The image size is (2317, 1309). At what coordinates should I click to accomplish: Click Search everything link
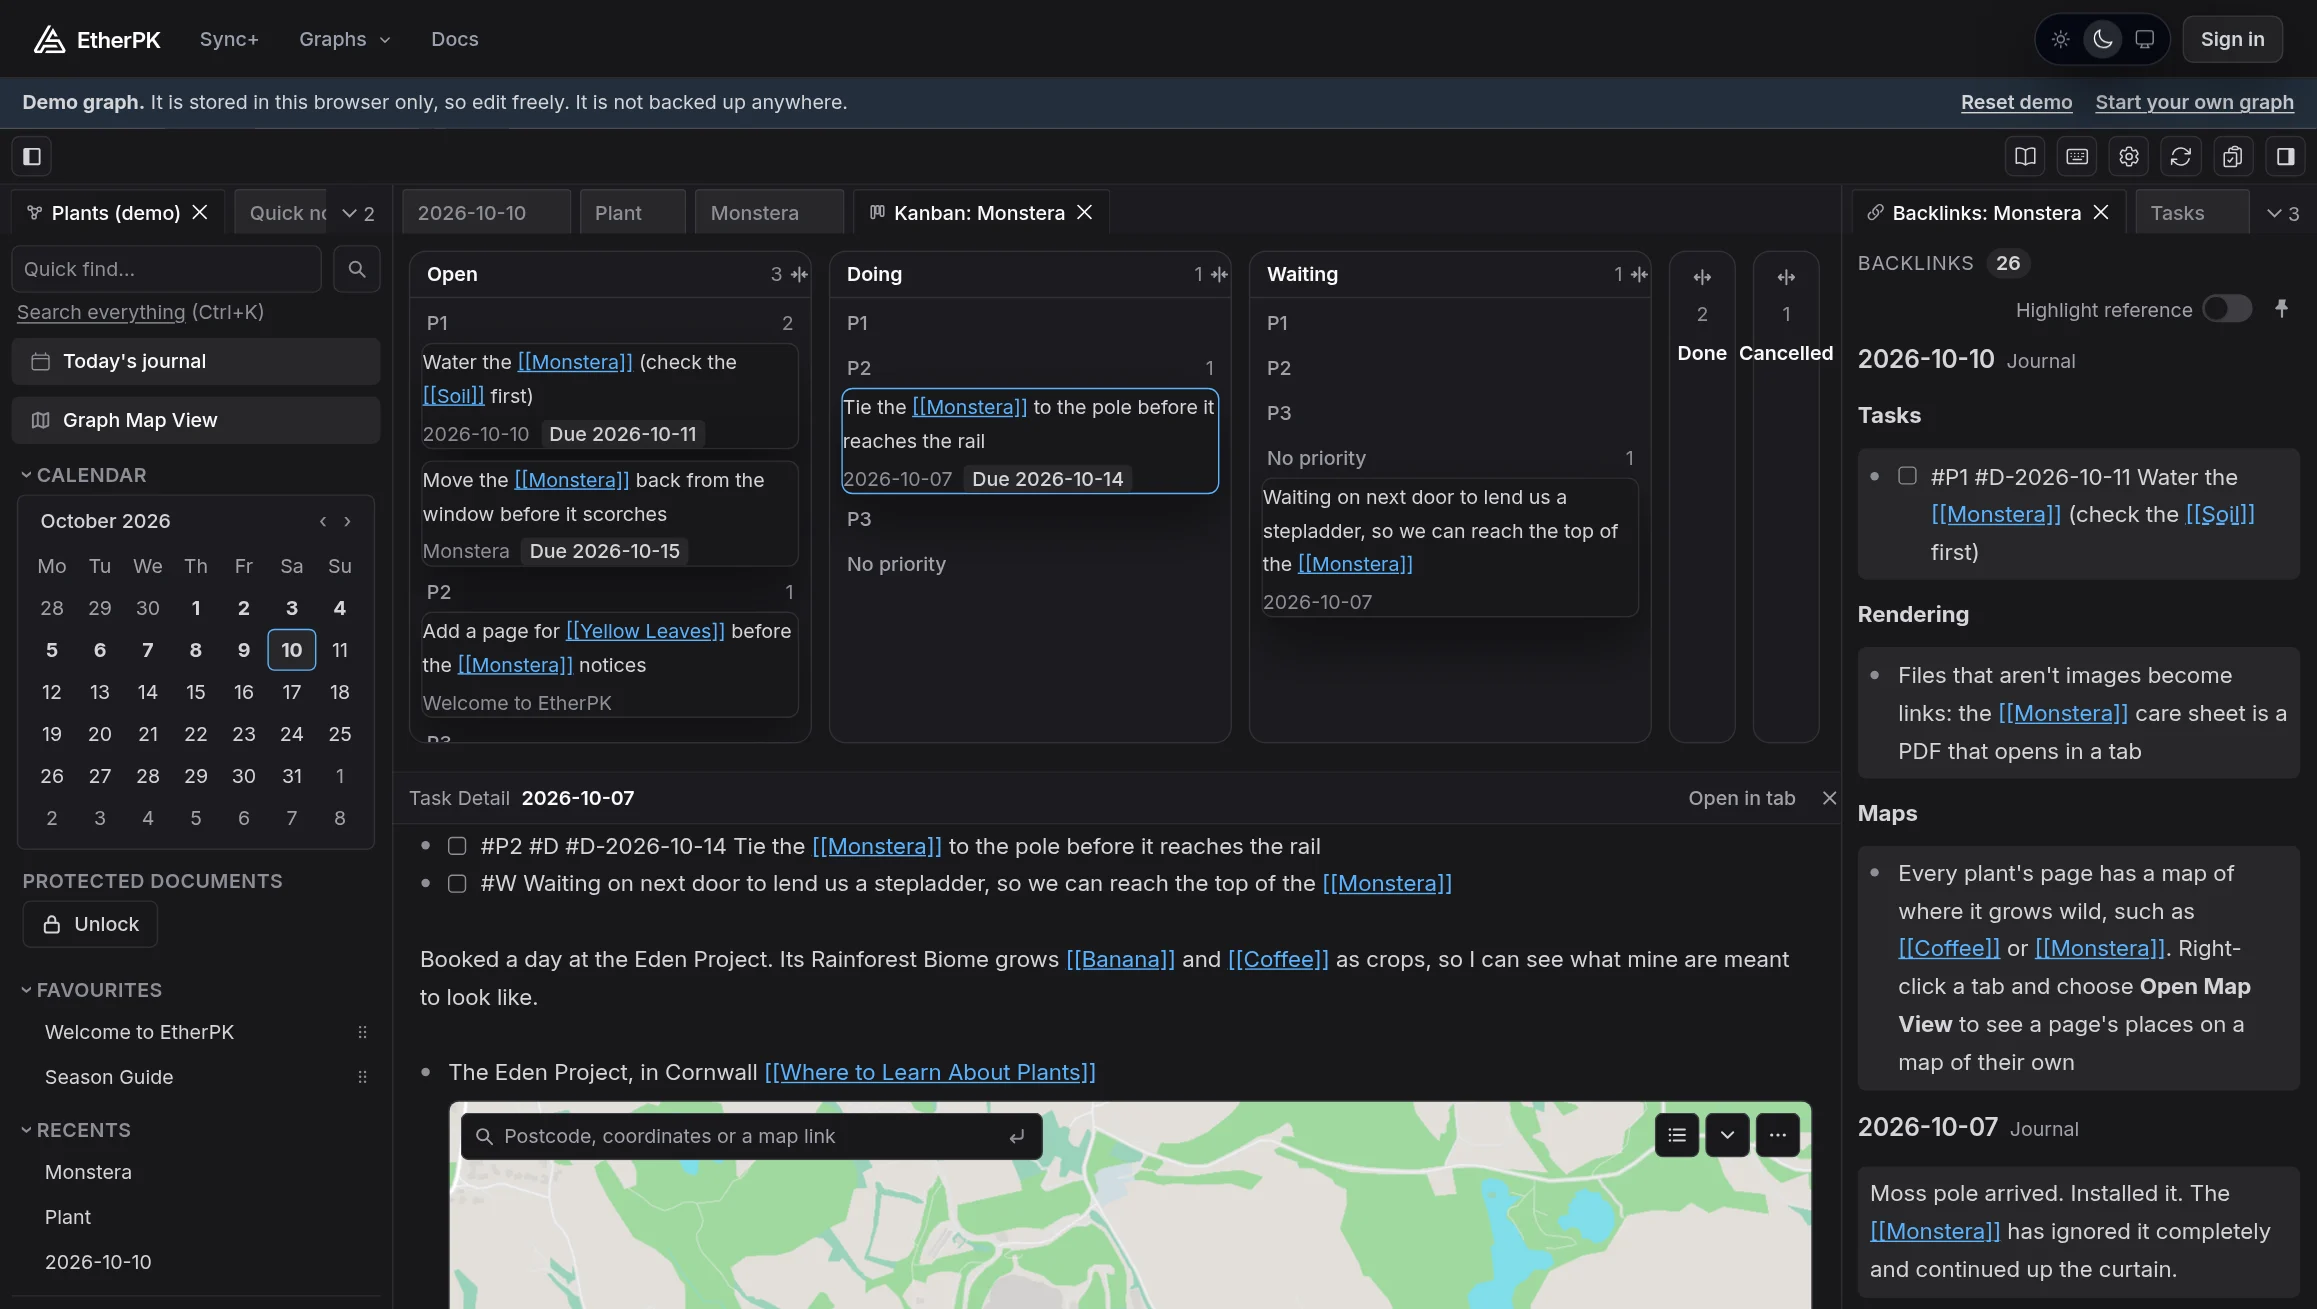point(101,312)
